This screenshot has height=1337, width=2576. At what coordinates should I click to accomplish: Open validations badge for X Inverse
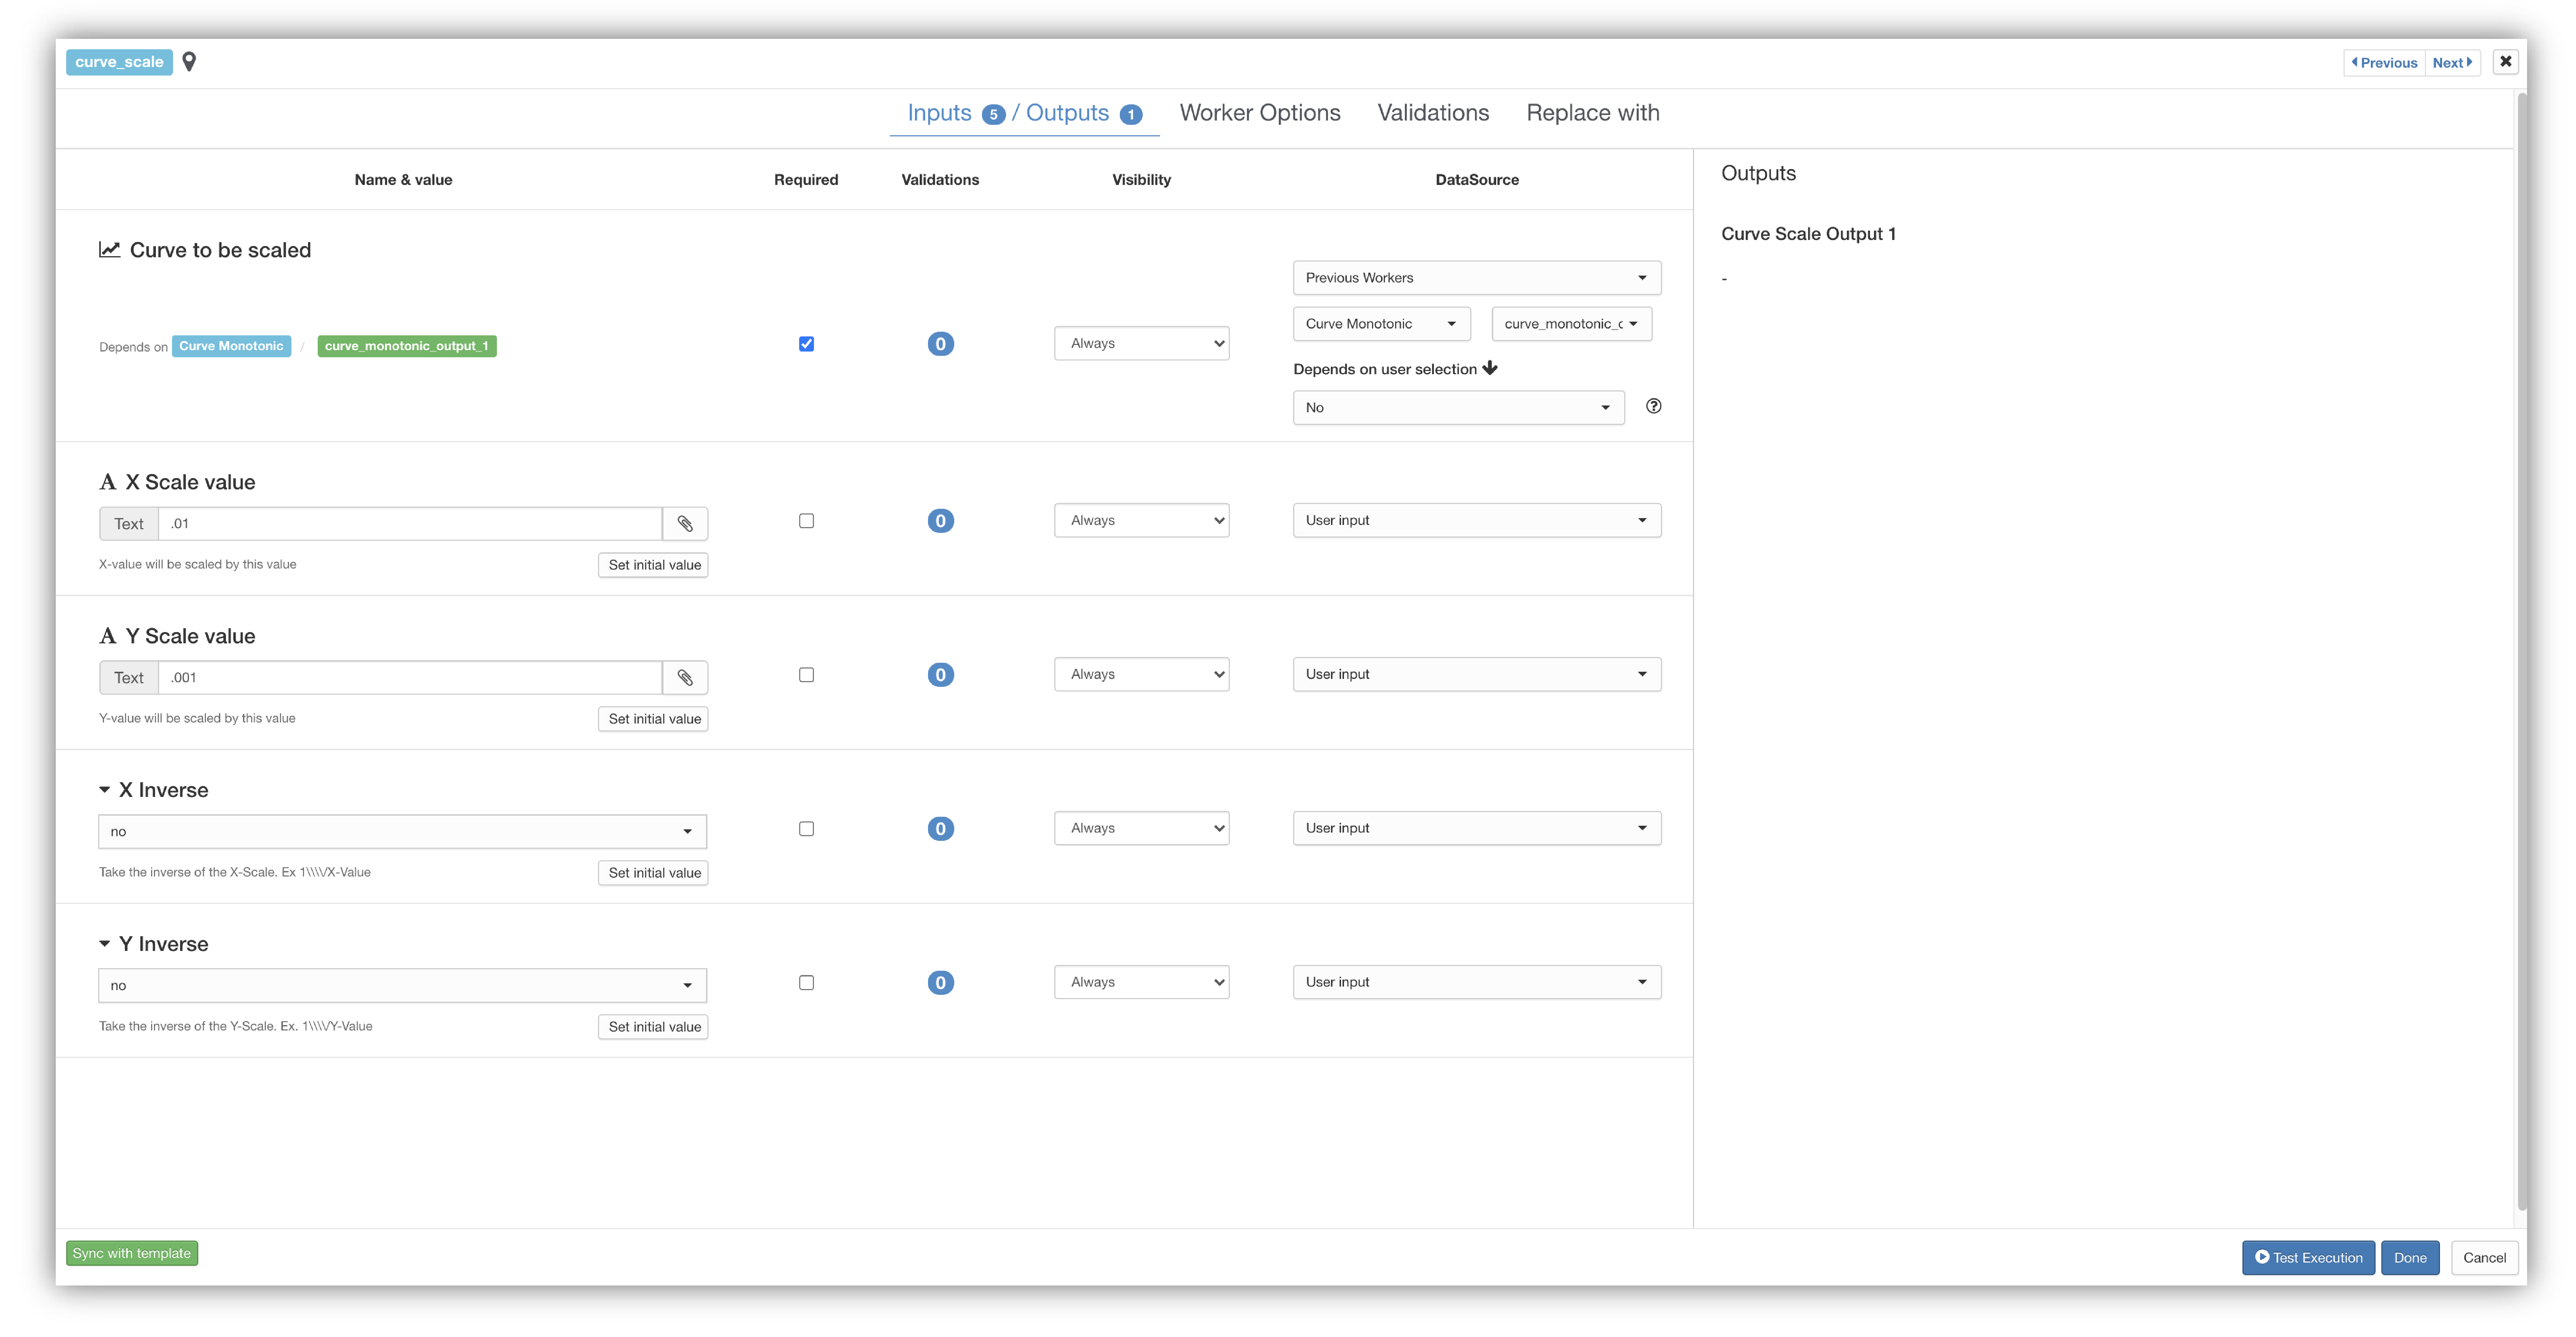click(x=940, y=829)
